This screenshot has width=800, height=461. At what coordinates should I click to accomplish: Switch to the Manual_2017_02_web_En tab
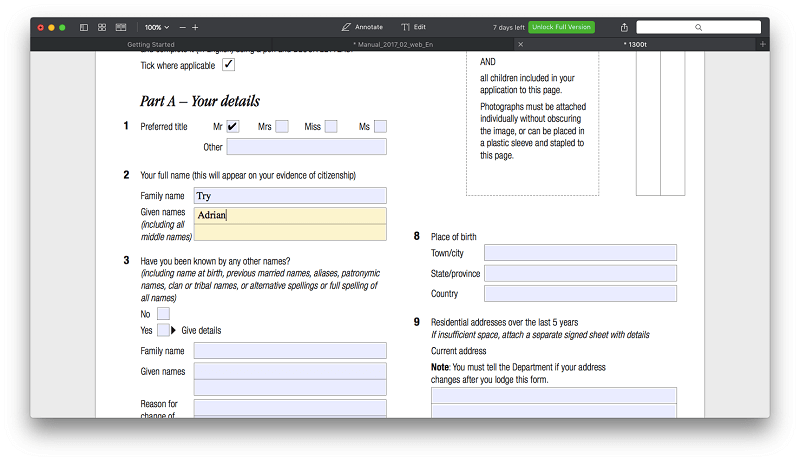click(393, 44)
